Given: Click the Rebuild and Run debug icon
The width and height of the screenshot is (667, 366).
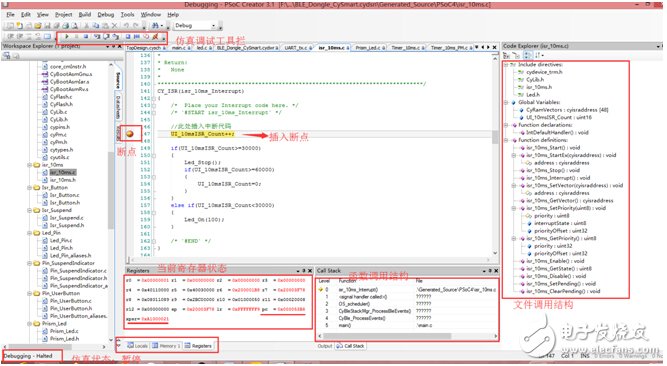Looking at the screenshot, I should pyautogui.click(x=128, y=37).
